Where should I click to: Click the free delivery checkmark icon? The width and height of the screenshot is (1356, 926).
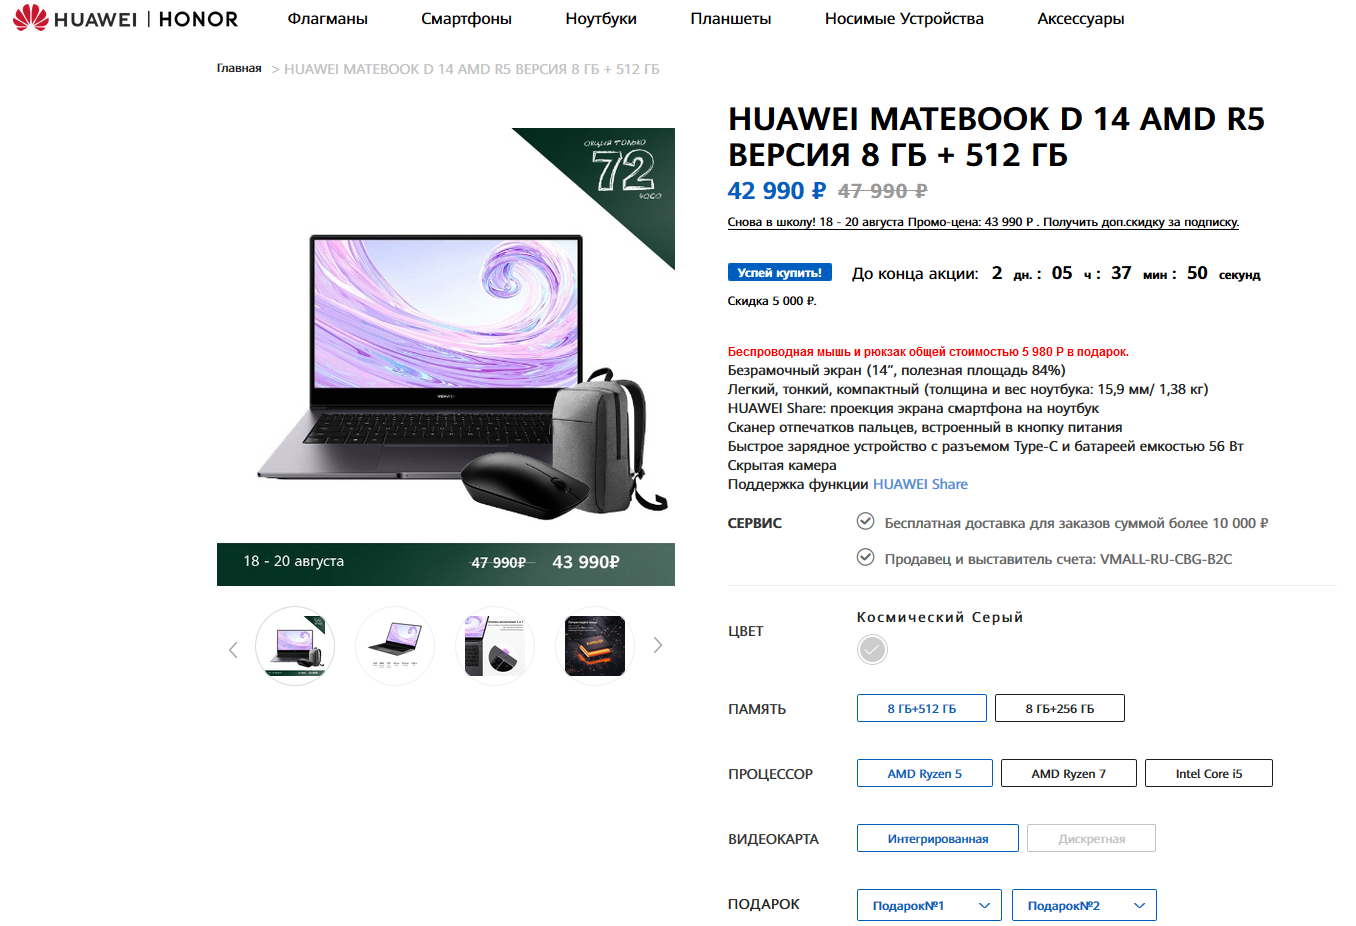(866, 521)
